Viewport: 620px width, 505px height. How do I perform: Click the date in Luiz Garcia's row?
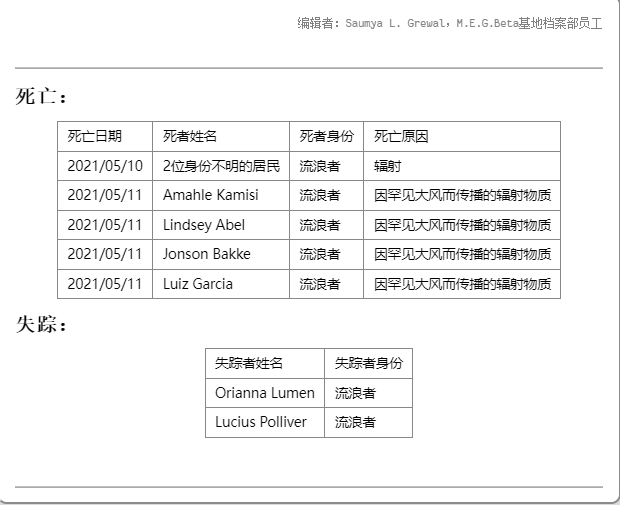[105, 284]
